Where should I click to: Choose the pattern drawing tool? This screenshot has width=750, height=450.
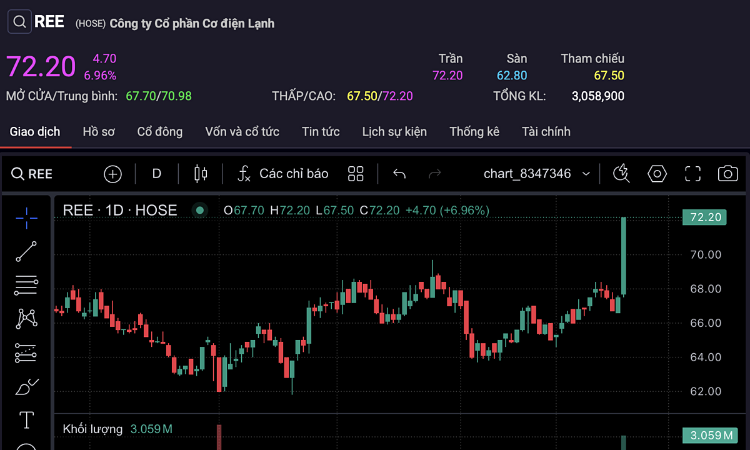(x=27, y=319)
